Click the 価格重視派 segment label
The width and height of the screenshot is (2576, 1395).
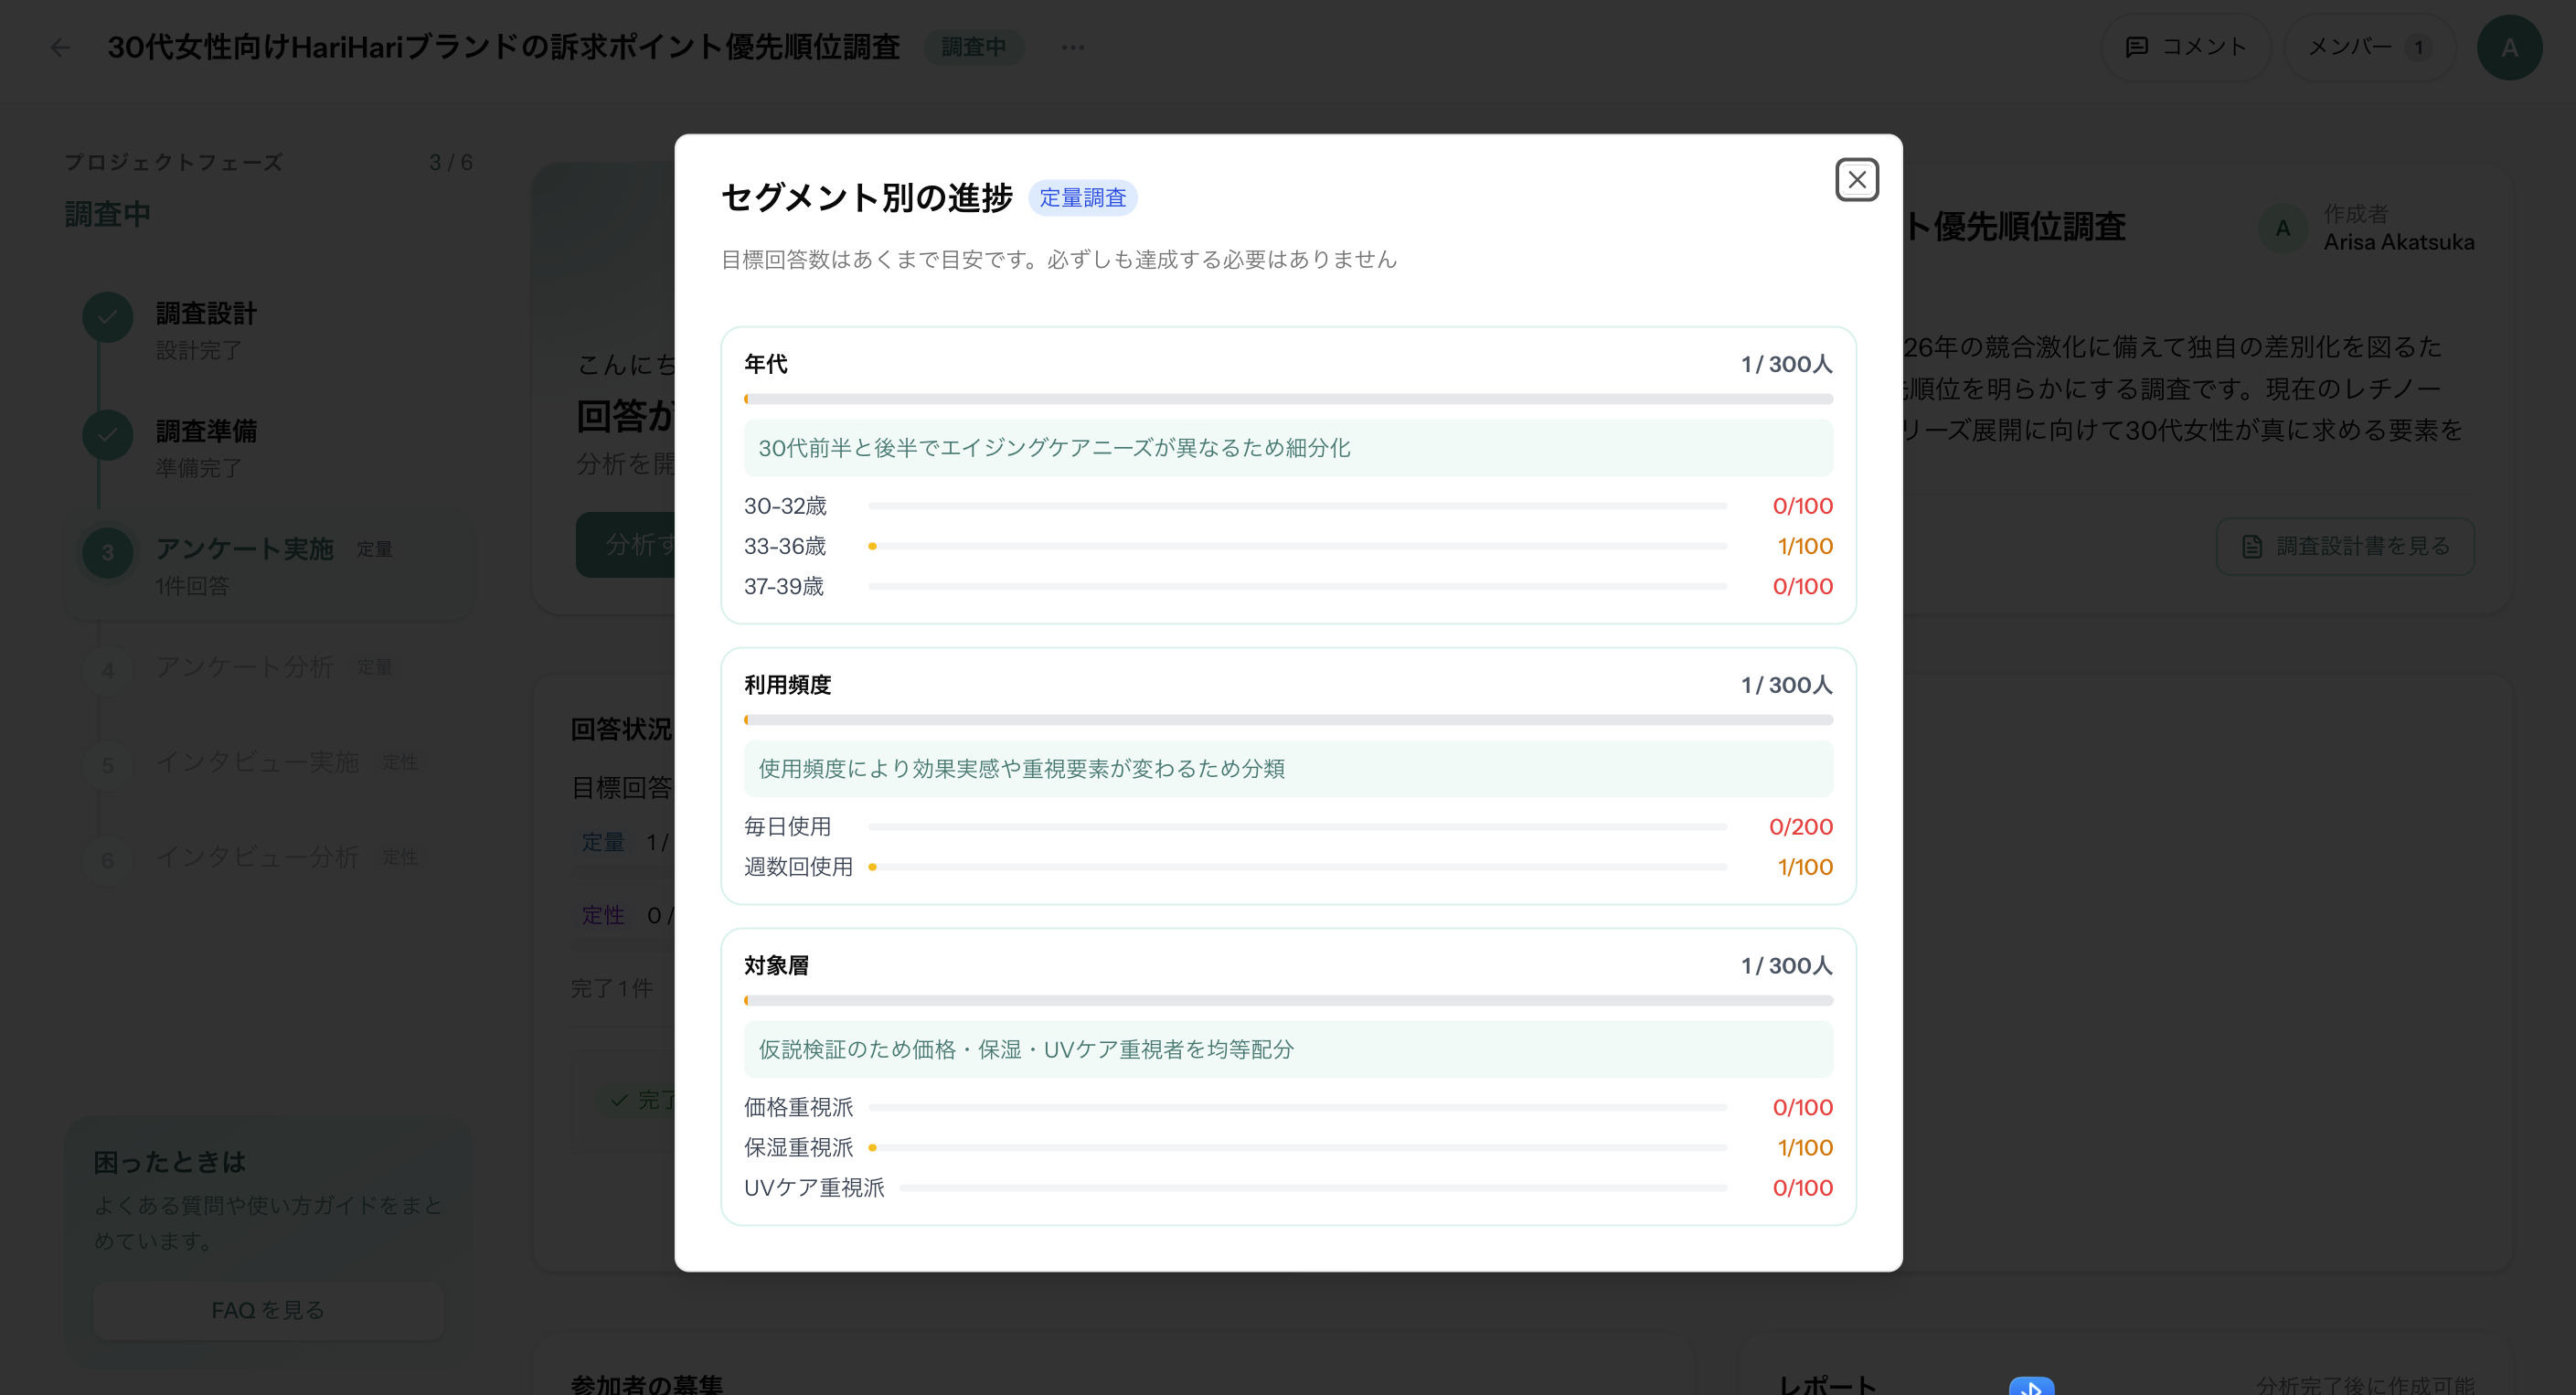pyautogui.click(x=798, y=1108)
